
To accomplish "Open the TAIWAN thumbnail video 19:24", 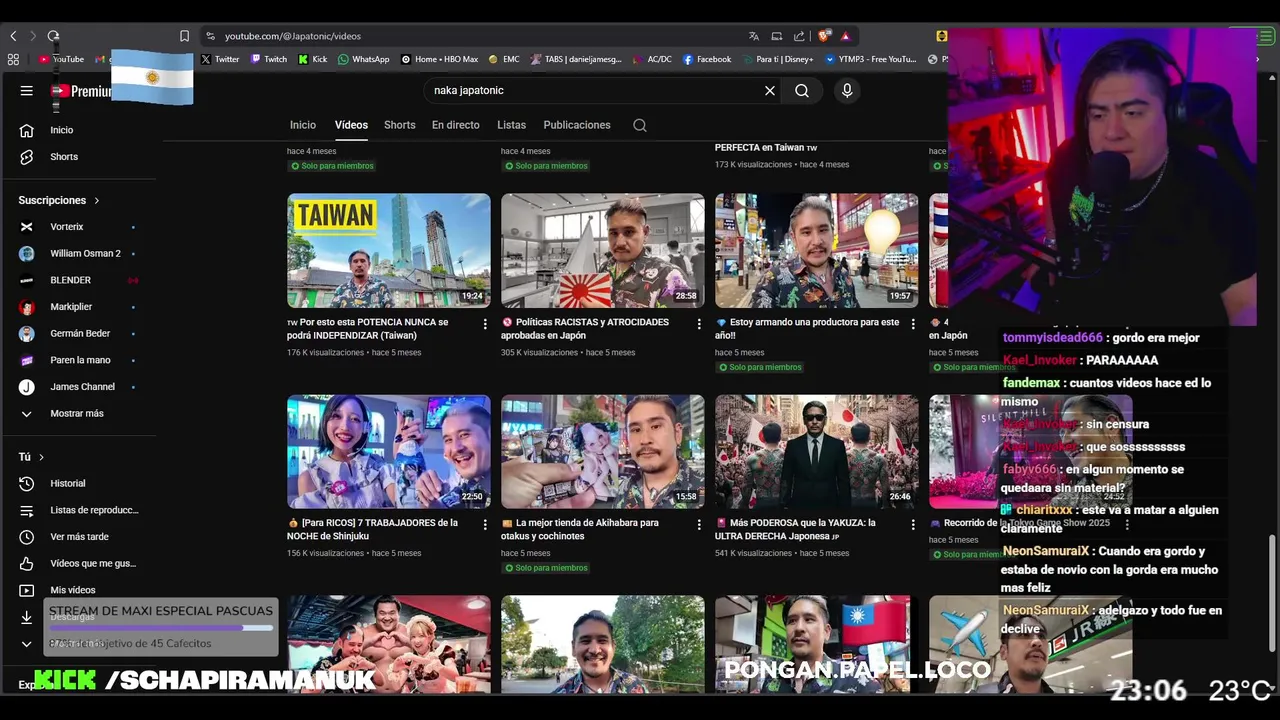I will (389, 250).
